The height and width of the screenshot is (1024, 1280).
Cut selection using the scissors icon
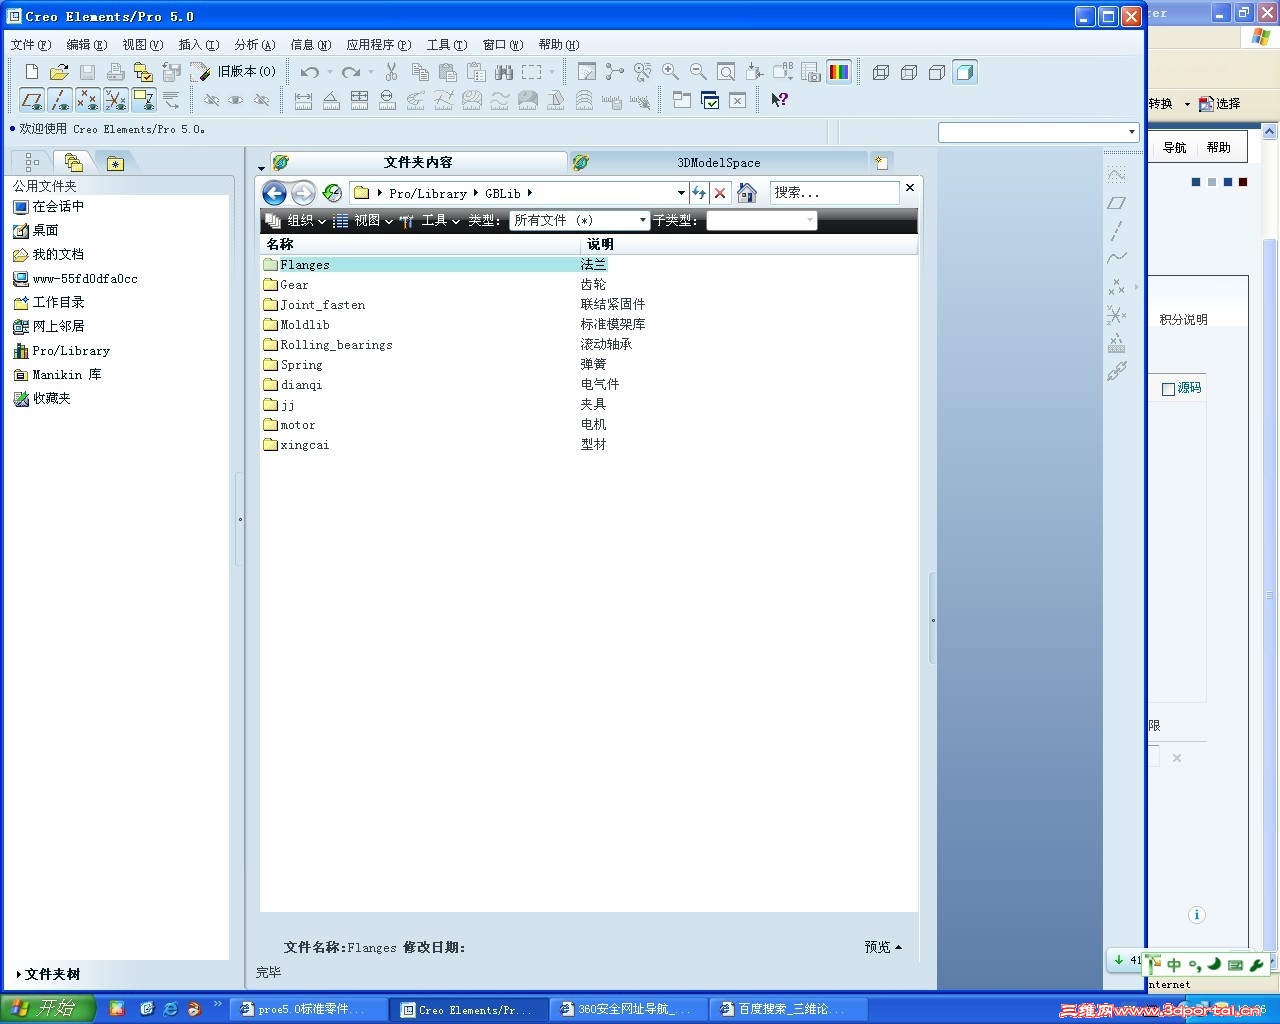pyautogui.click(x=392, y=72)
